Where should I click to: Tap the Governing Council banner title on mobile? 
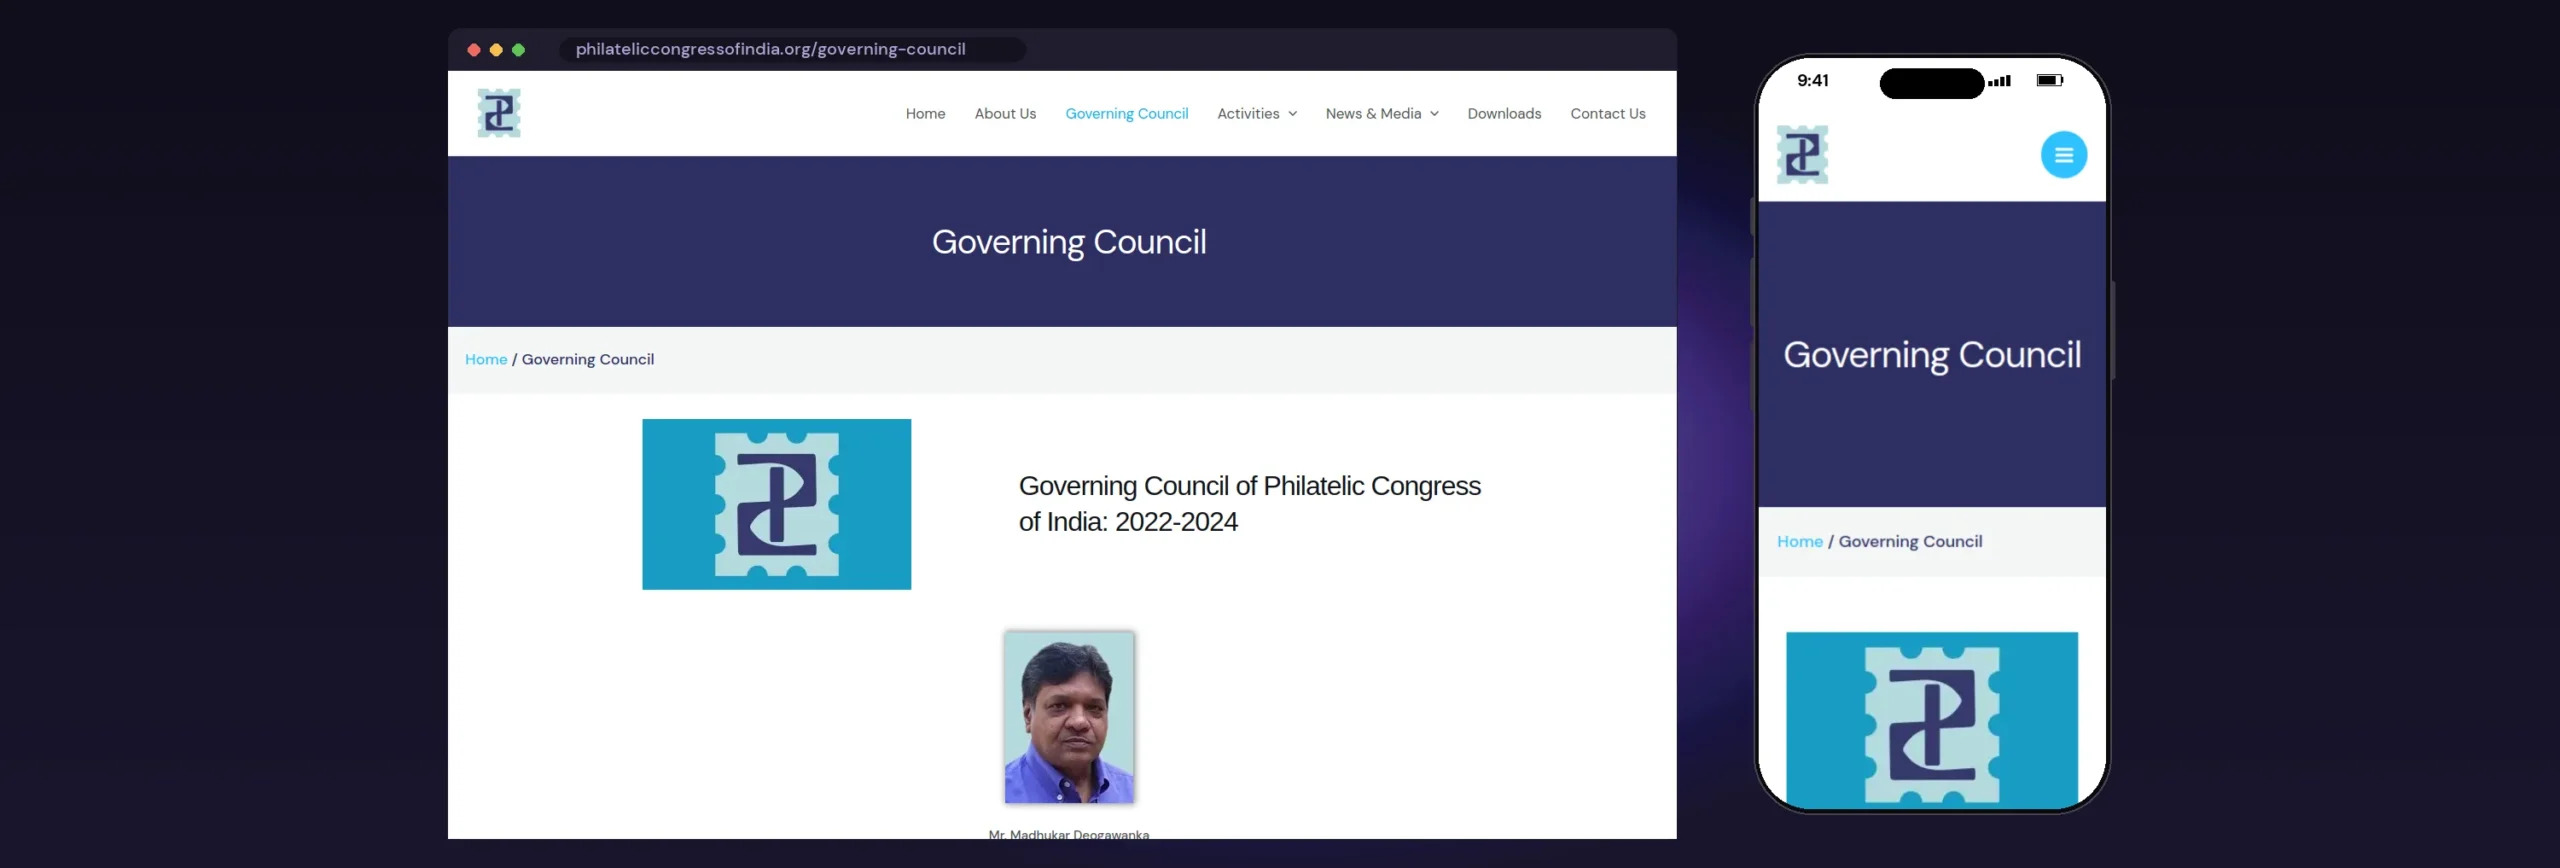1932,355
